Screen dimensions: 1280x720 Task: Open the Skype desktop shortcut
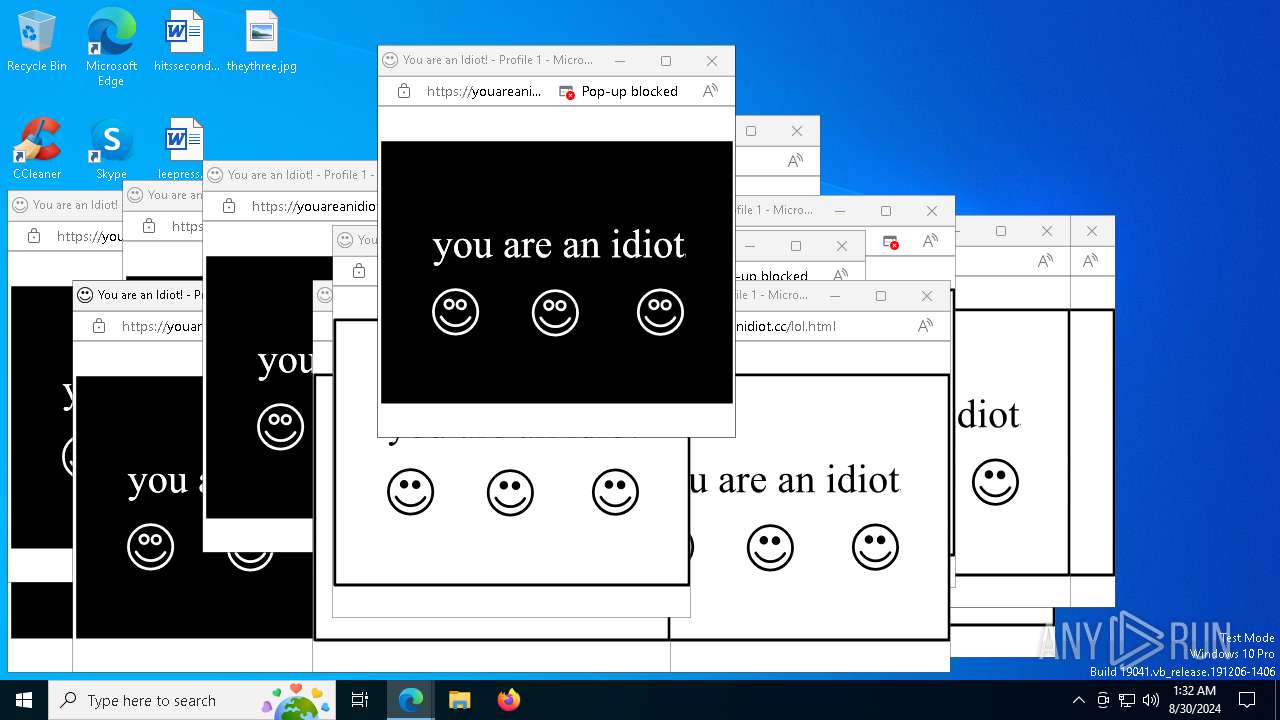pos(111,148)
